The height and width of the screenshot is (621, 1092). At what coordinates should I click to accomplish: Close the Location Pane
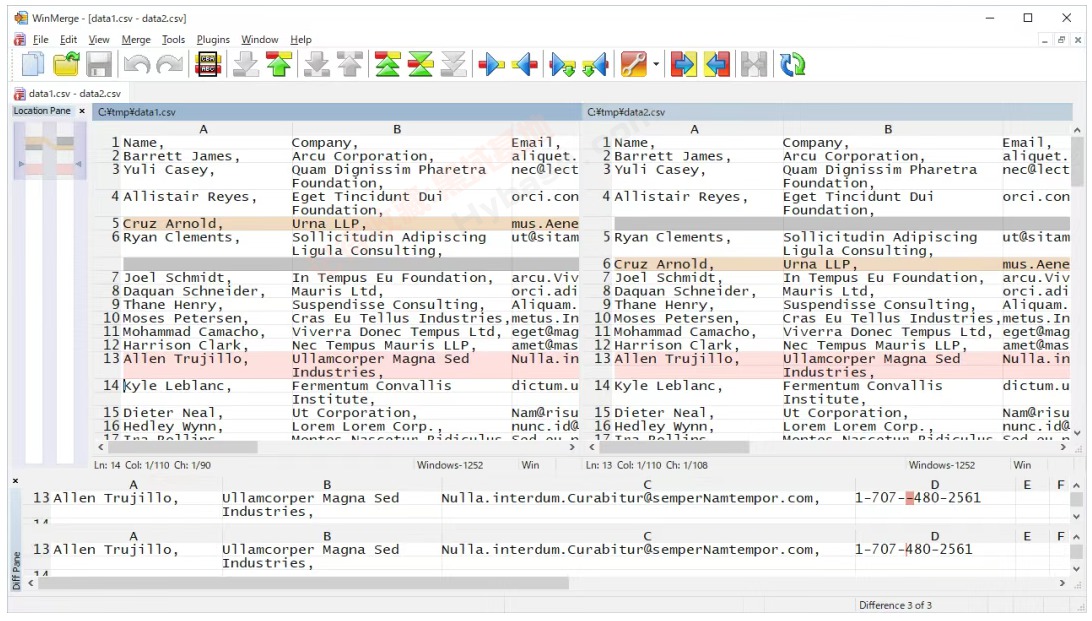pos(81,111)
